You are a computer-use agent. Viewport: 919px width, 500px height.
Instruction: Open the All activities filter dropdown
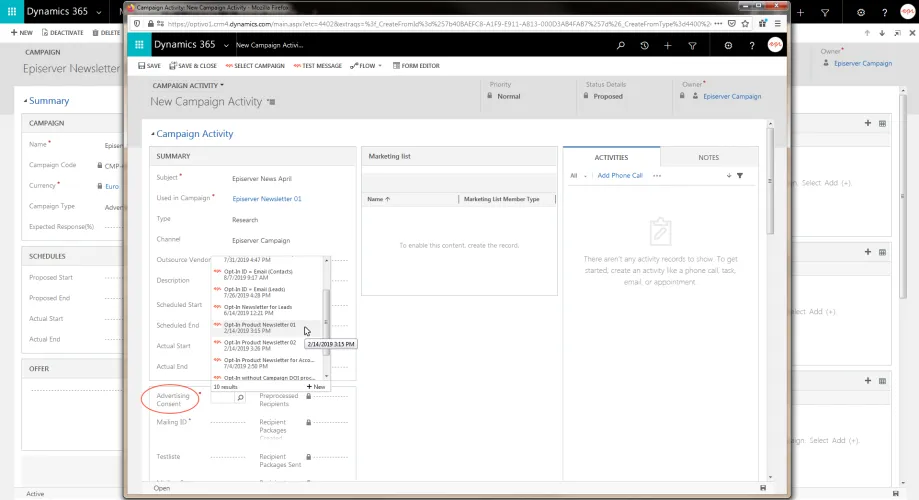pyautogui.click(x=578, y=175)
